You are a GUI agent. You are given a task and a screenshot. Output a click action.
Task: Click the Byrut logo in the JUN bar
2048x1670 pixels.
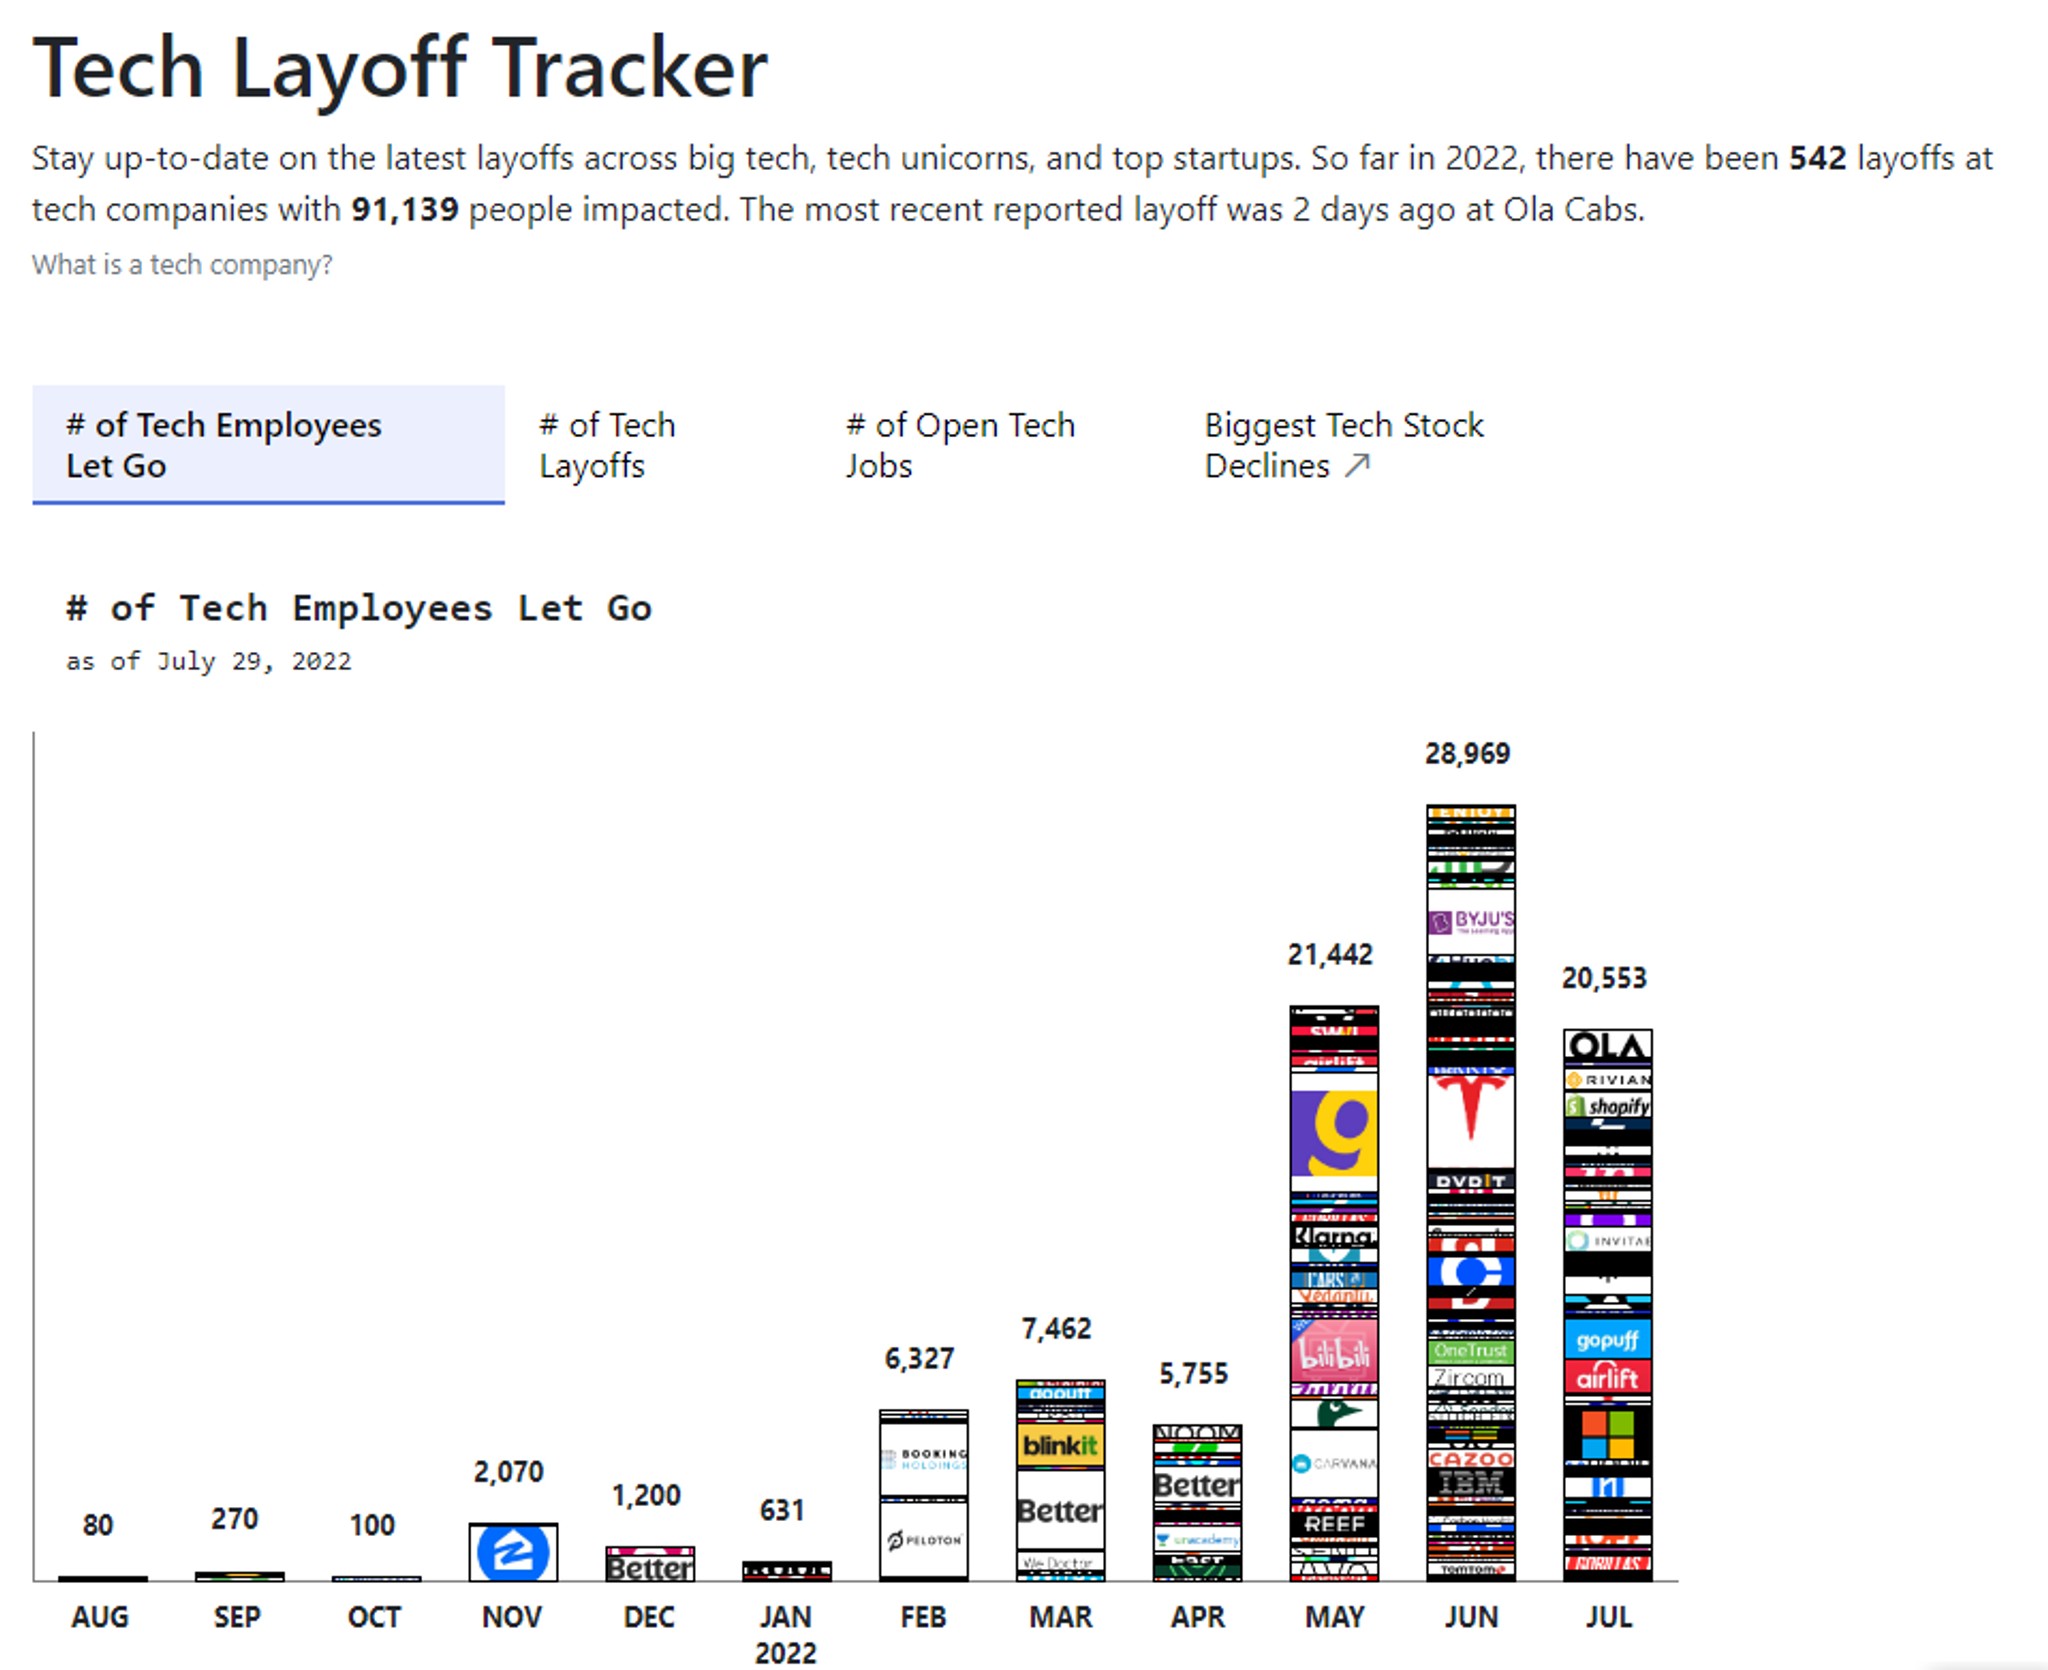(1472, 1181)
